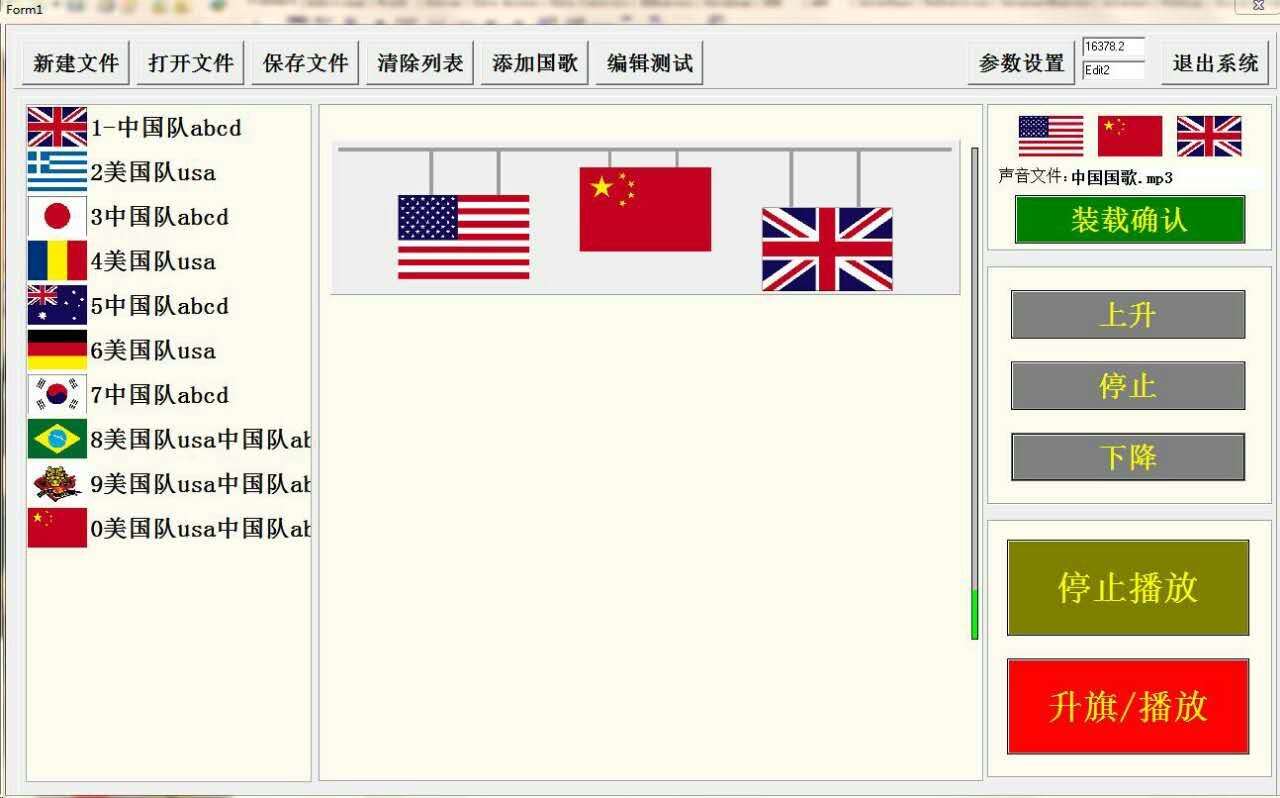Select list entry 5中国队abcd
This screenshot has width=1280, height=798.
pos(168,305)
